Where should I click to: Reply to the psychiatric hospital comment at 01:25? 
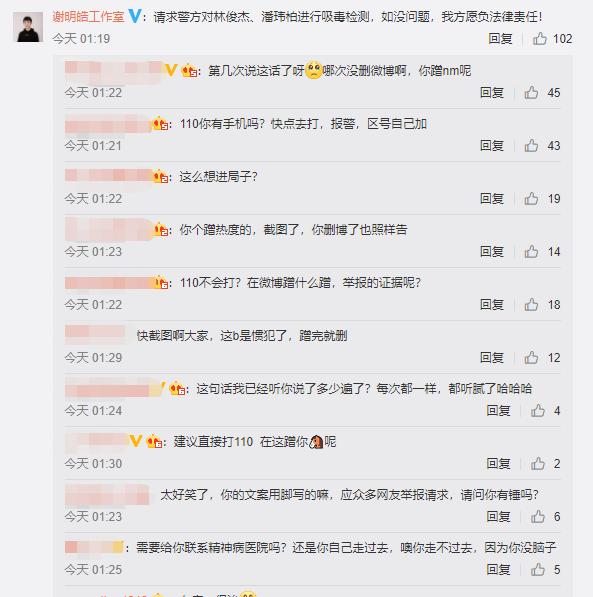coord(499,570)
